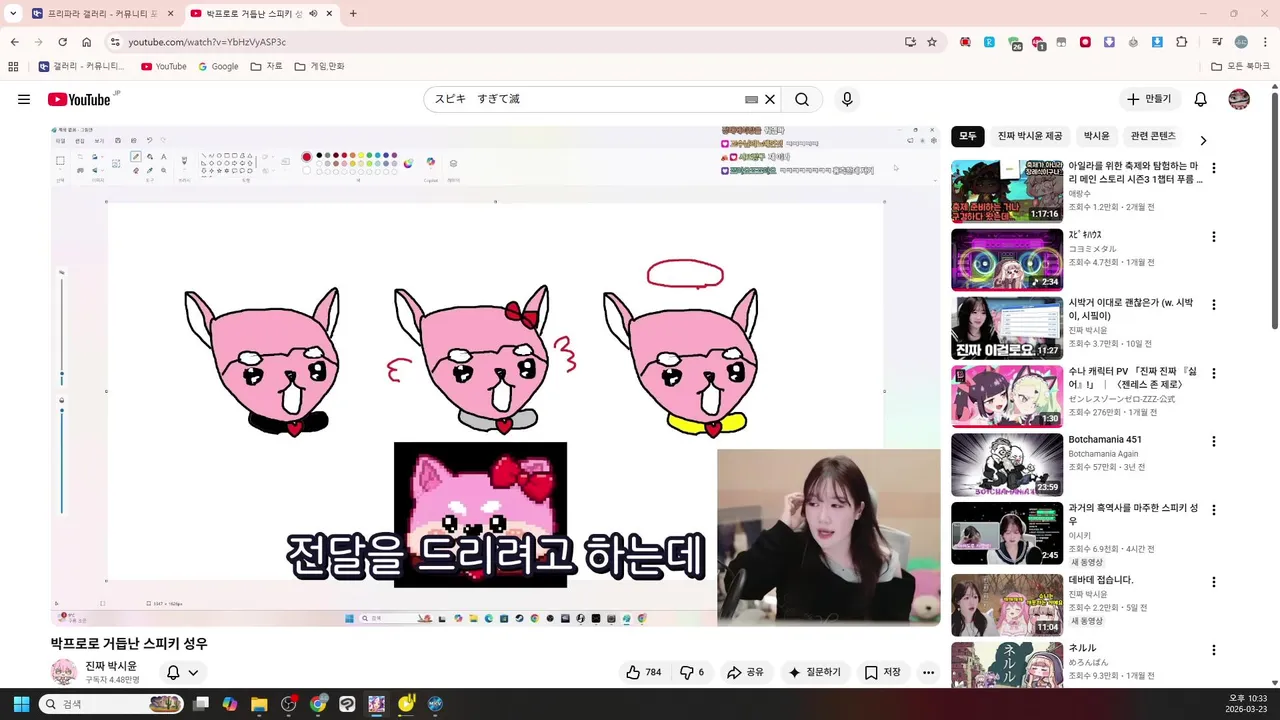
Task: Like the video with 784 likes
Action: 643,672
